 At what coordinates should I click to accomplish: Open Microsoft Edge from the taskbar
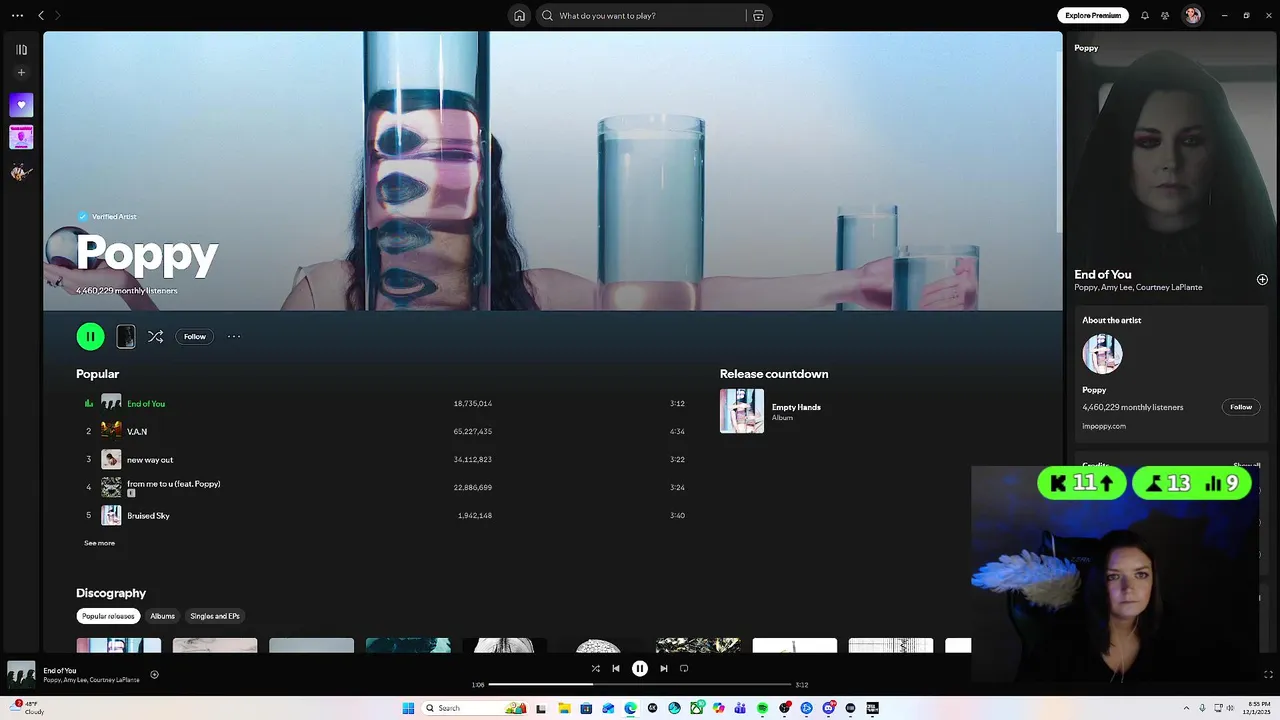coord(630,708)
